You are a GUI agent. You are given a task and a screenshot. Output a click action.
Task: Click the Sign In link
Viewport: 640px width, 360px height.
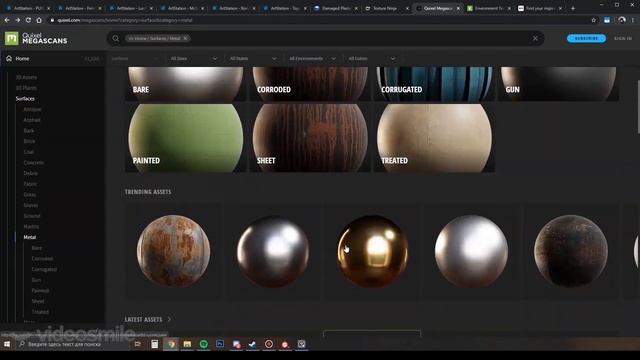623,38
